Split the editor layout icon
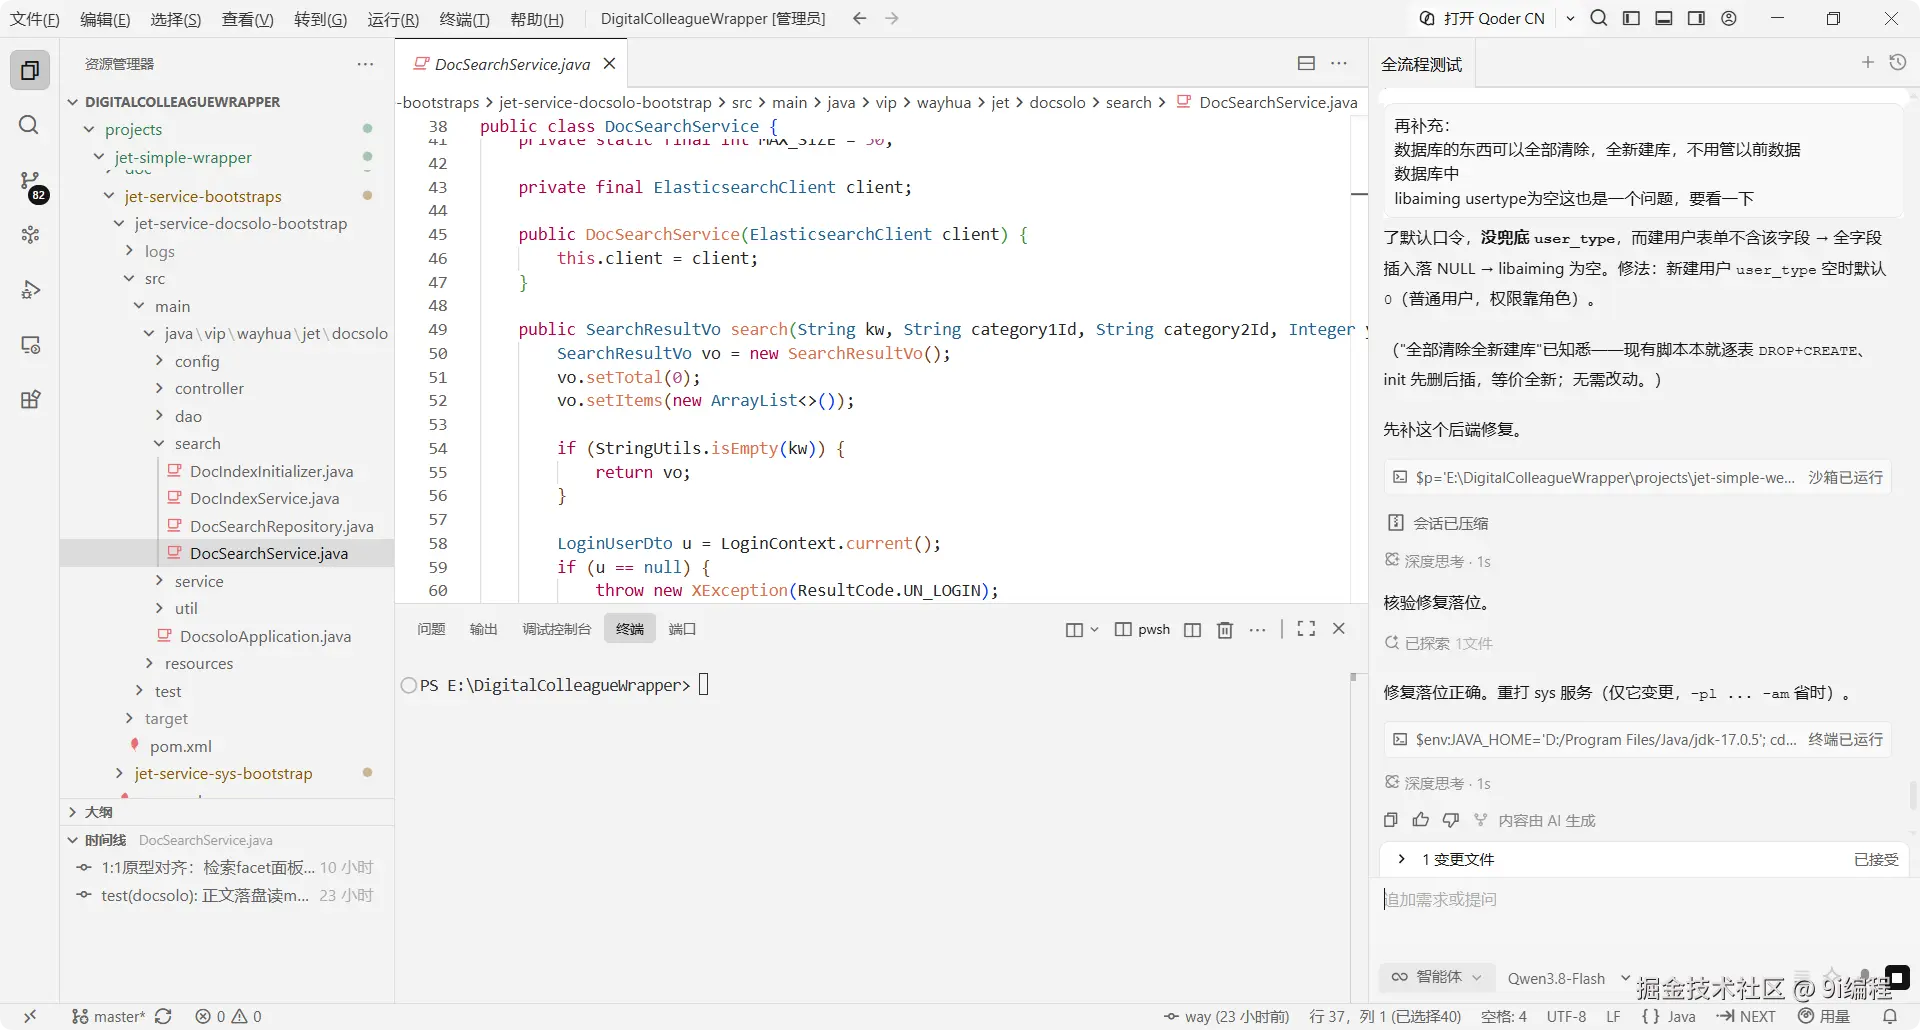The image size is (1920, 1030). click(1306, 63)
